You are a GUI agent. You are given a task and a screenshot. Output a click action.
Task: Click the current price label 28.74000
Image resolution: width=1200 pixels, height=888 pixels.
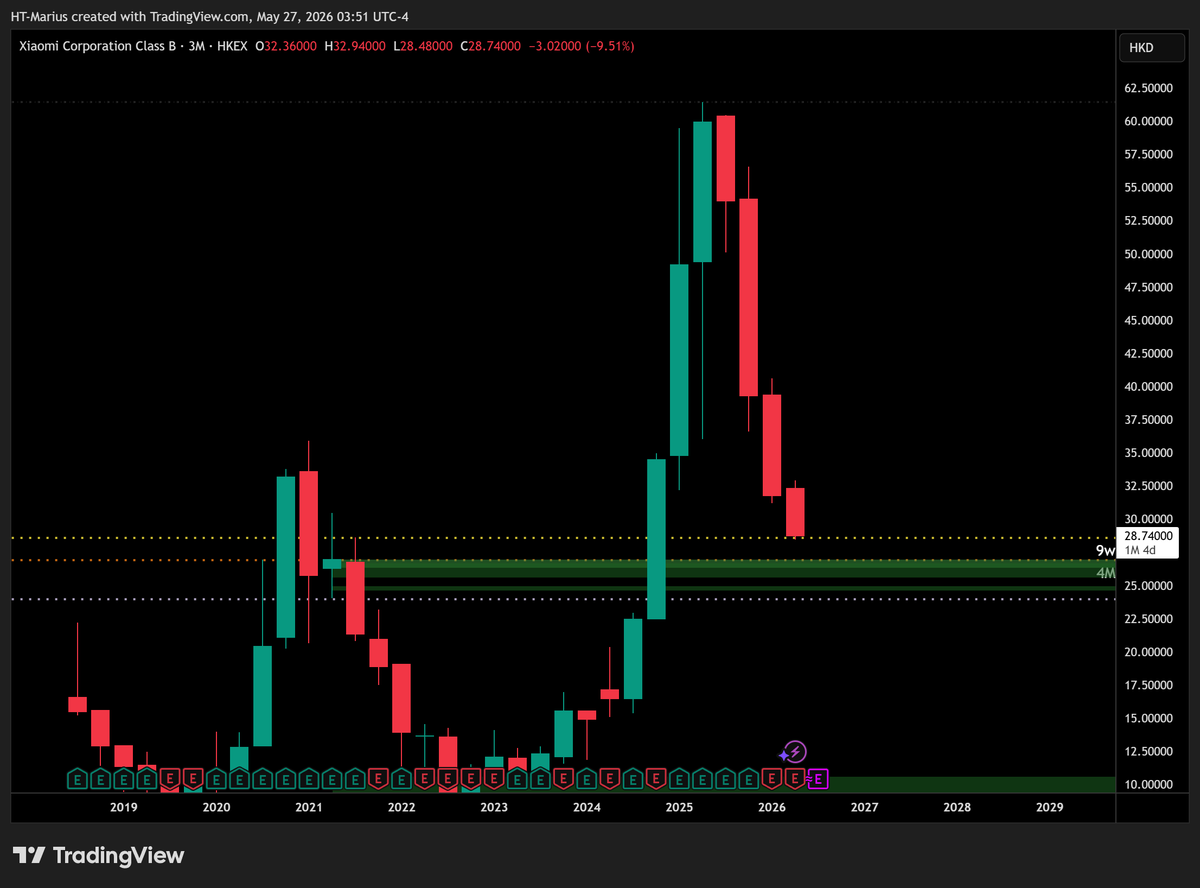pos(1148,537)
